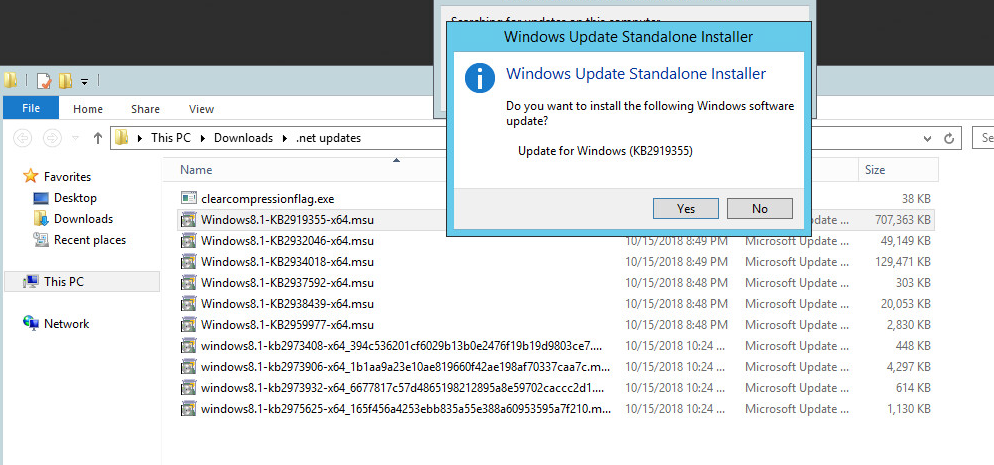This screenshot has height=465, width=994.
Task: Select Downloads in the address breadcrumb
Action: click(243, 137)
